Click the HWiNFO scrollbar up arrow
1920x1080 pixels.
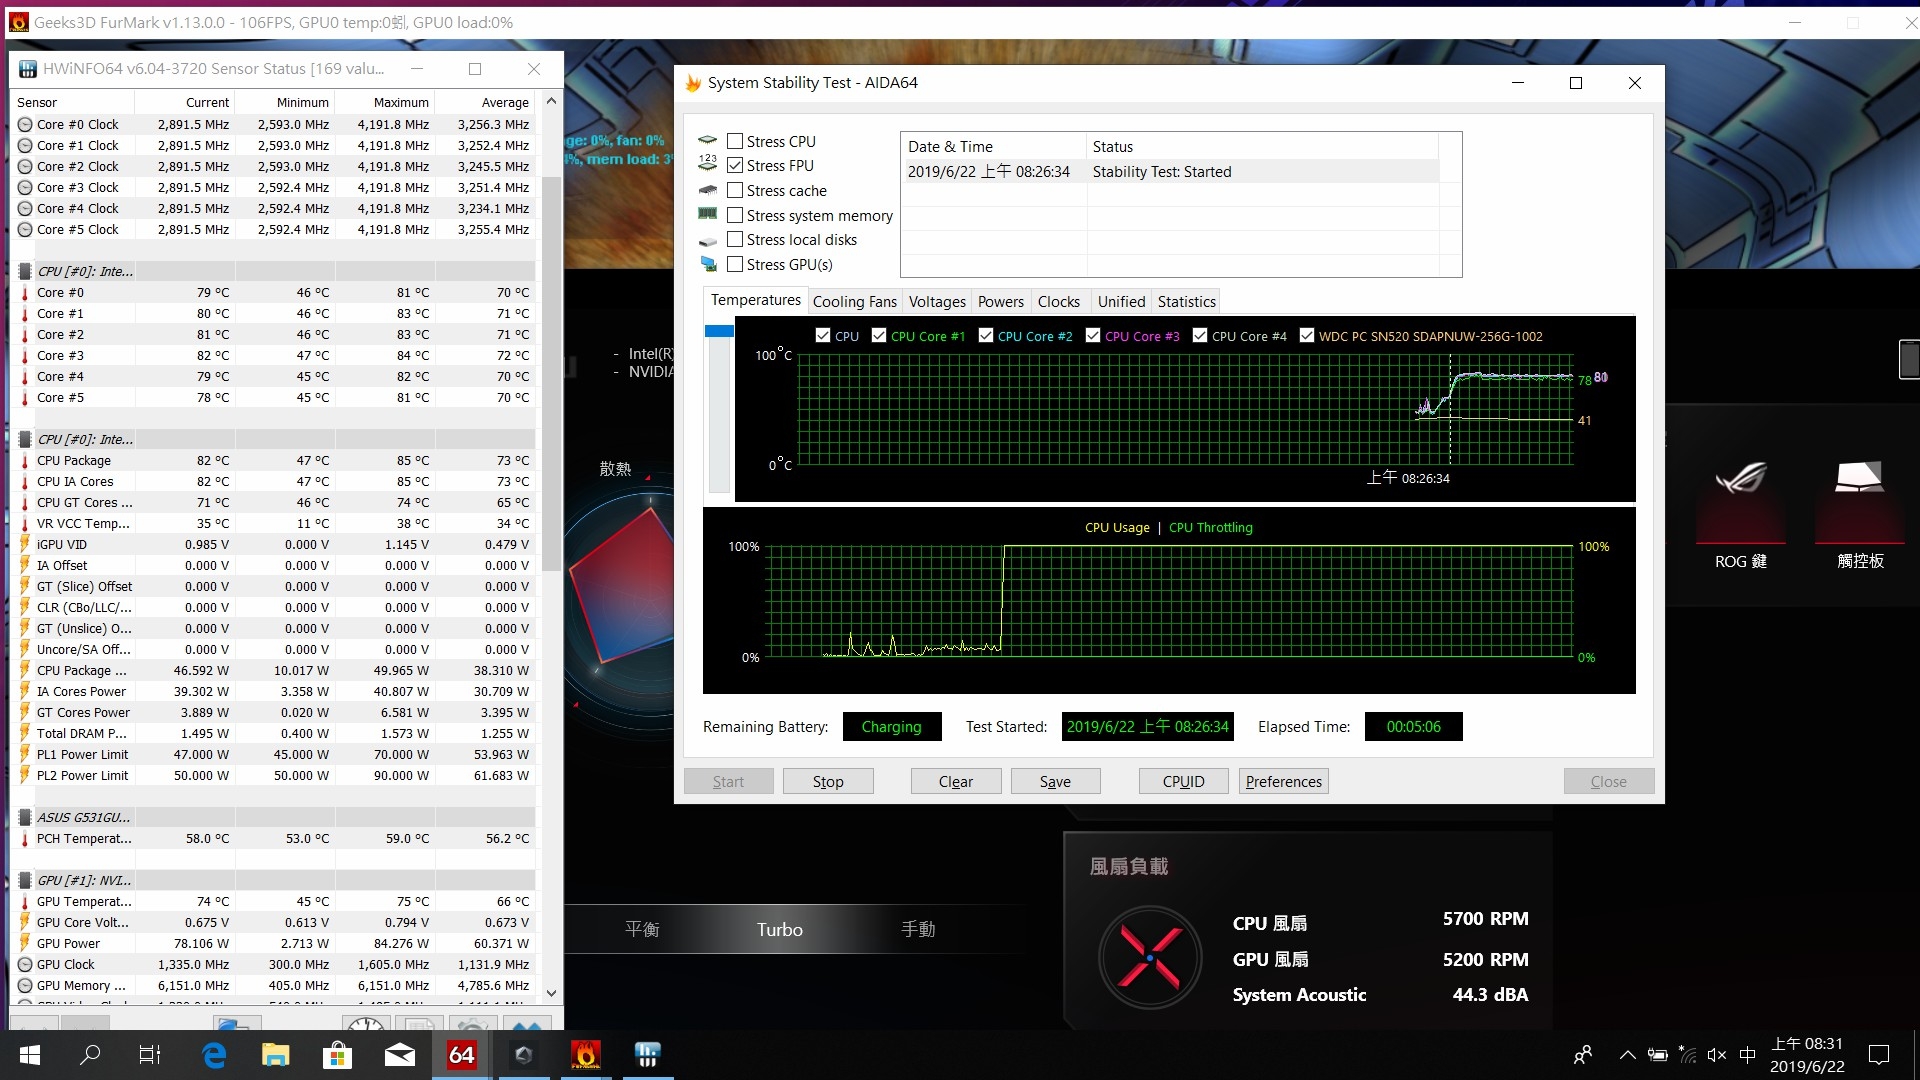click(551, 101)
